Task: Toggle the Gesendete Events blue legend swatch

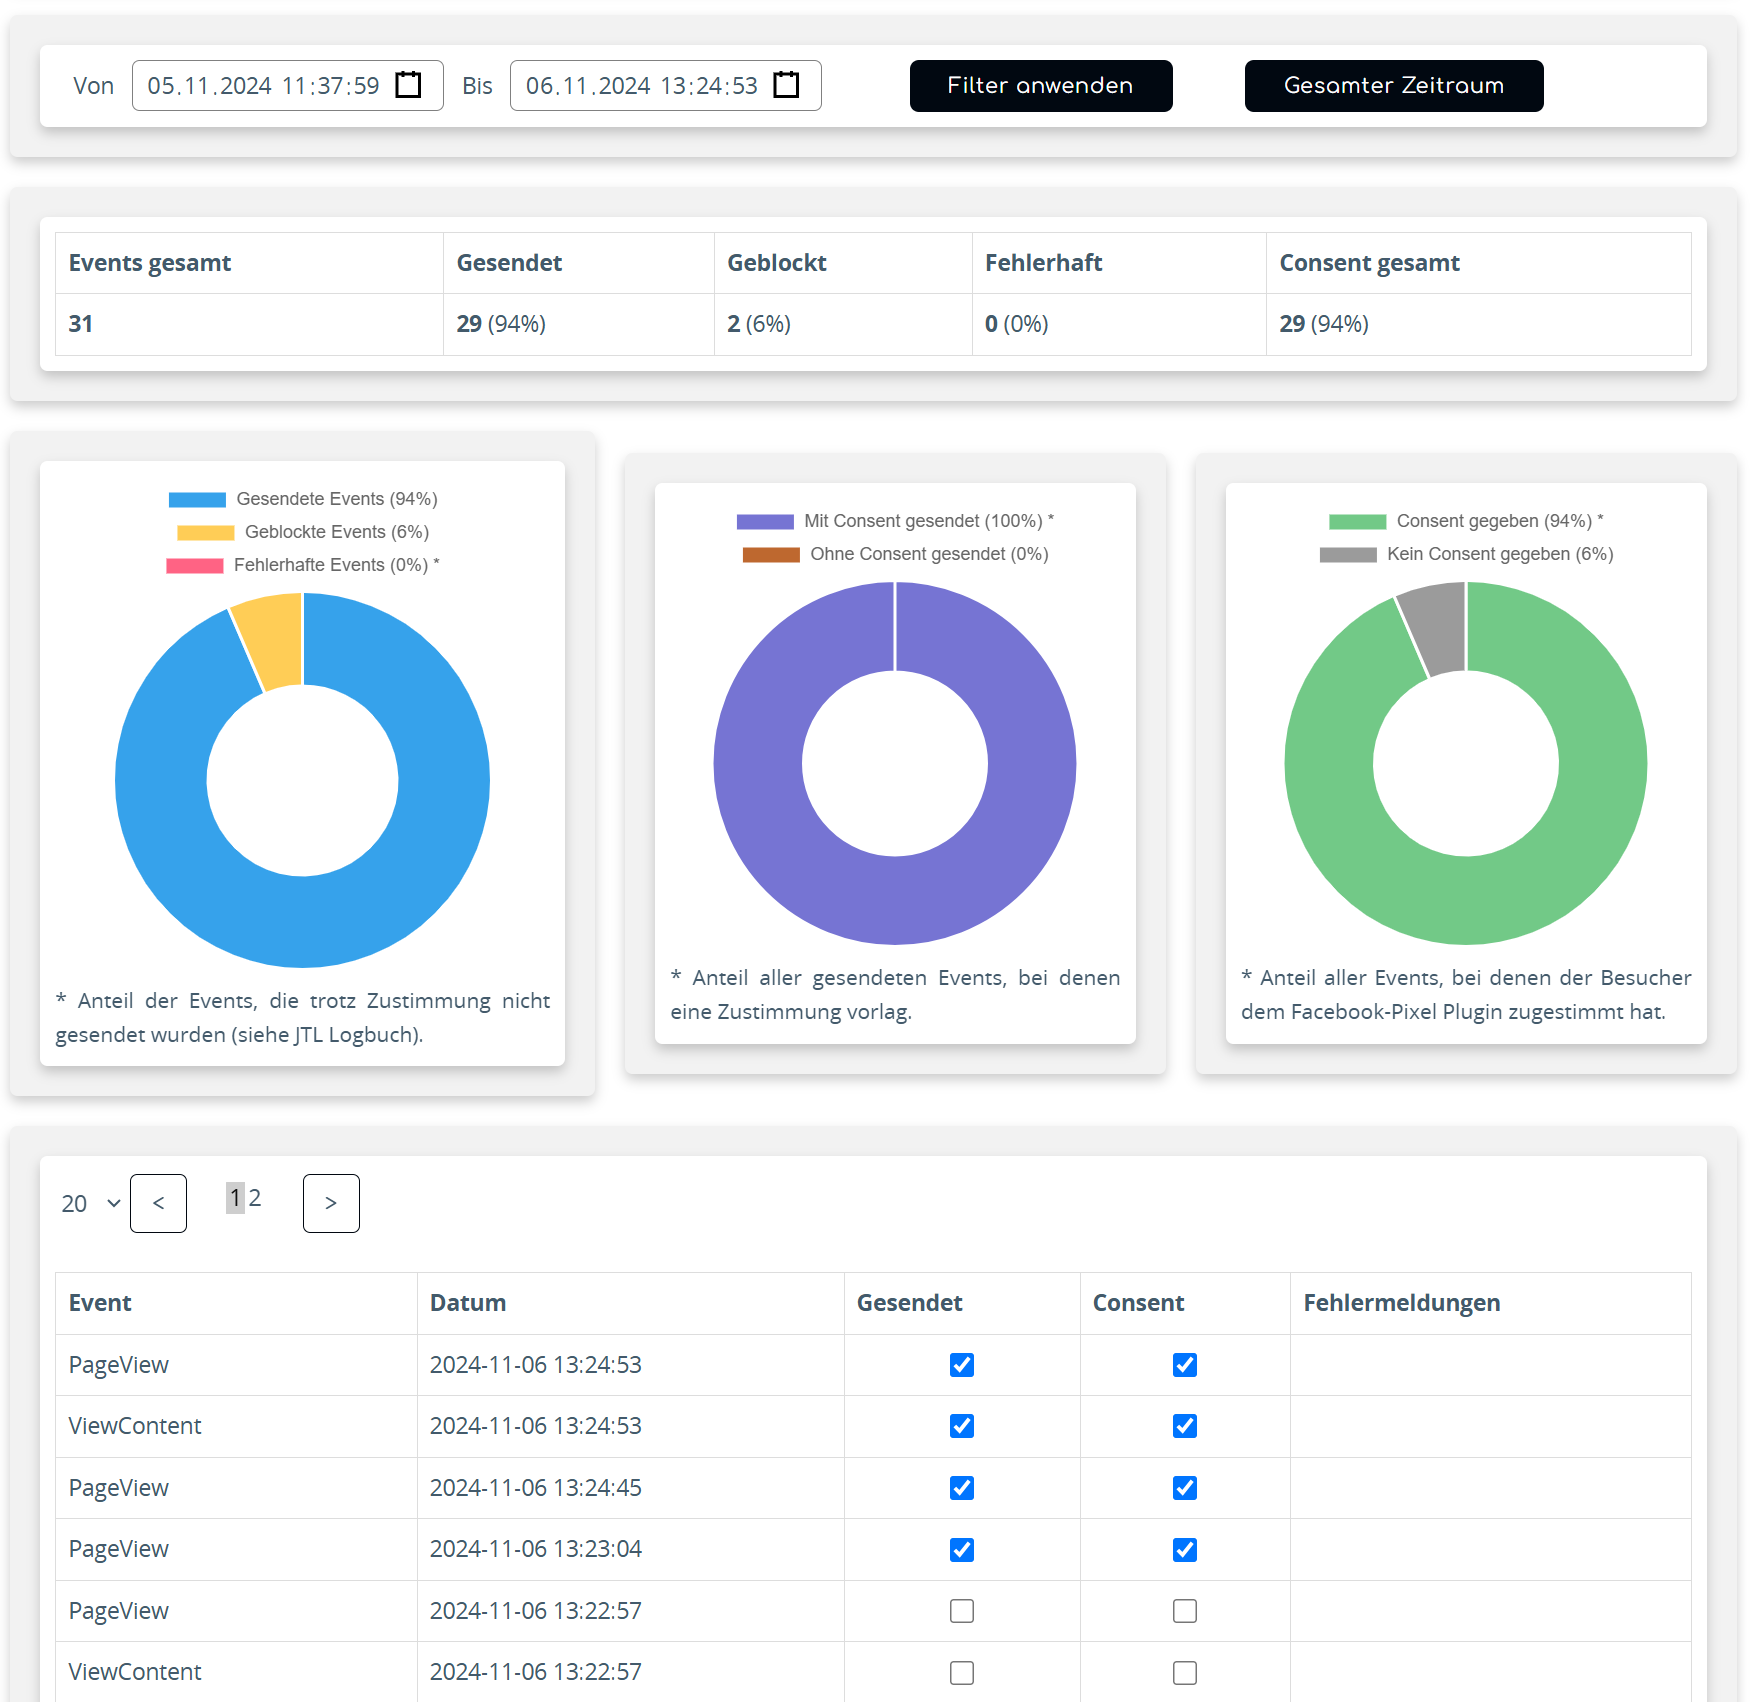Action: tap(197, 499)
